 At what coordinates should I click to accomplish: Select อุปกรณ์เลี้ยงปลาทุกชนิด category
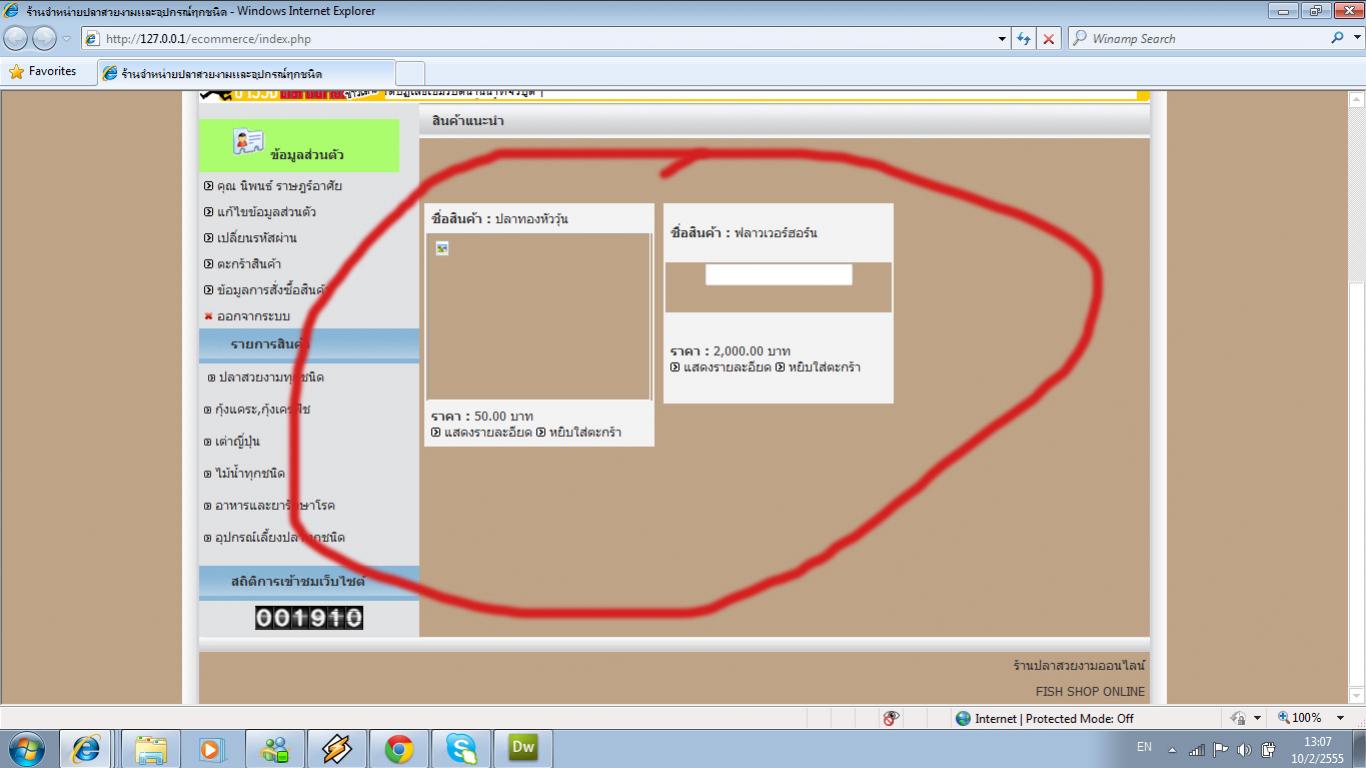coord(280,537)
